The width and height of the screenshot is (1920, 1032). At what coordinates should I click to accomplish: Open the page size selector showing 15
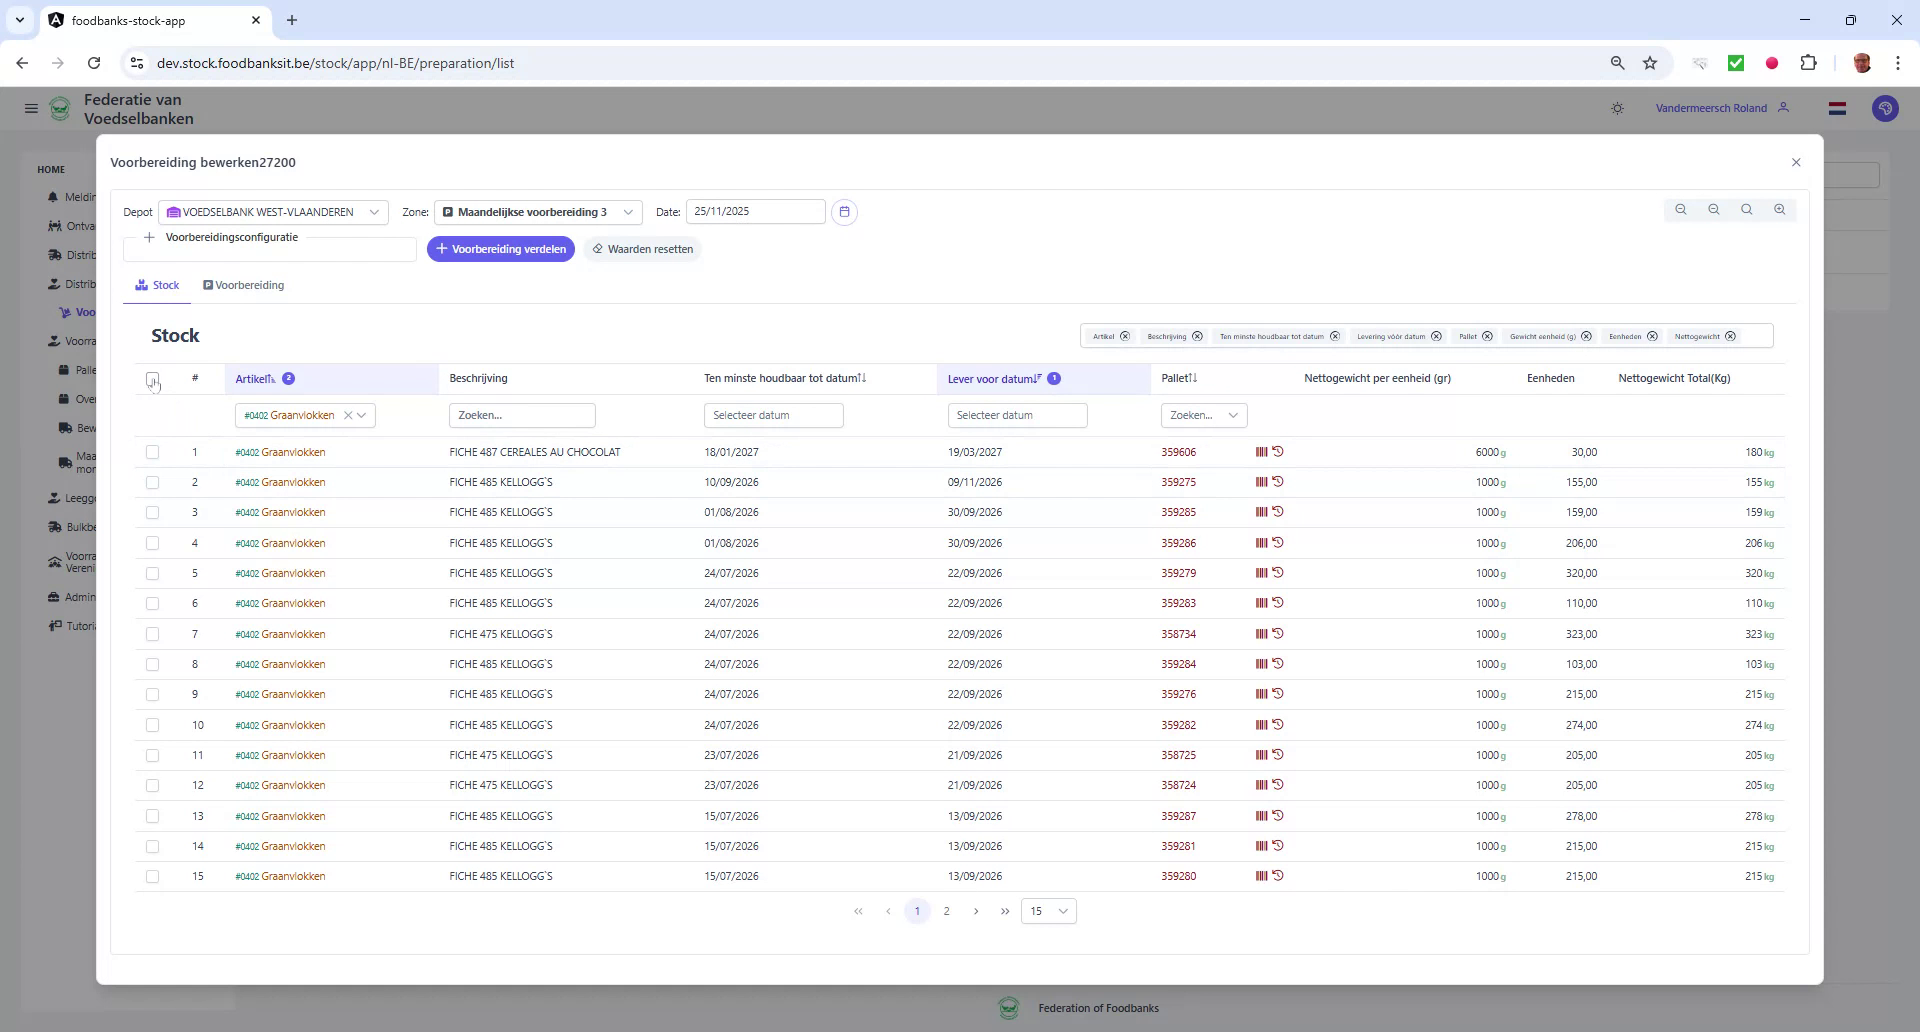click(x=1047, y=911)
